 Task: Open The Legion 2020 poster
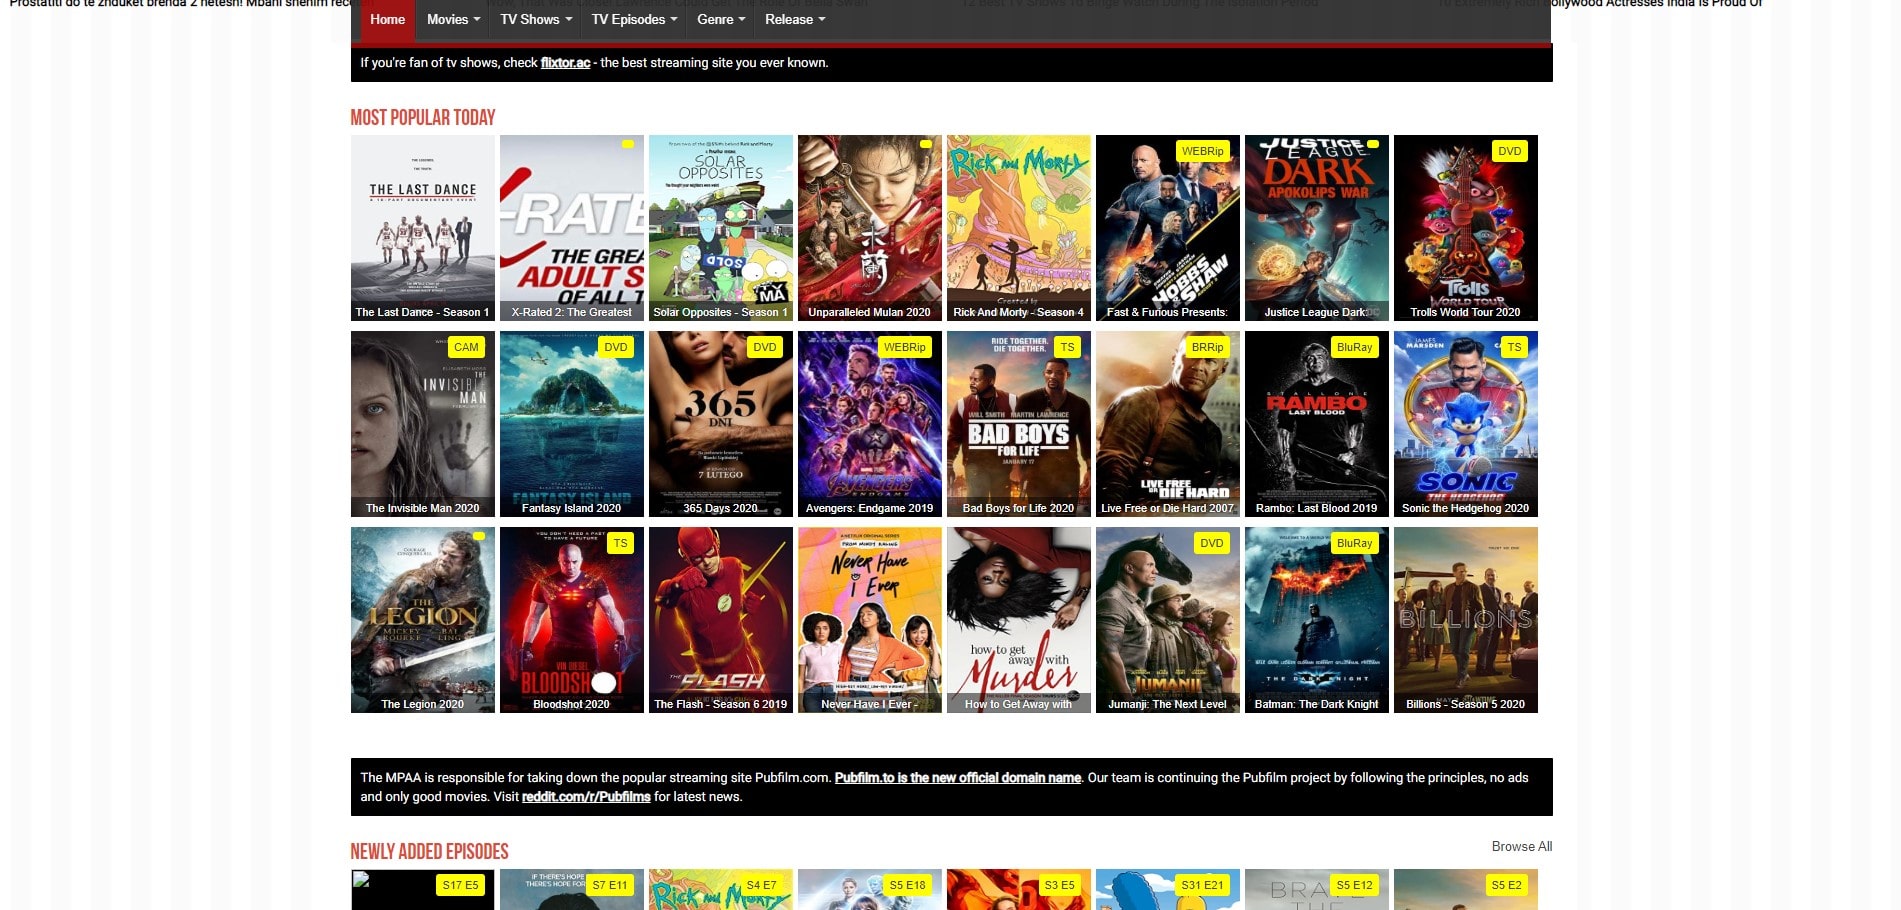coord(423,620)
